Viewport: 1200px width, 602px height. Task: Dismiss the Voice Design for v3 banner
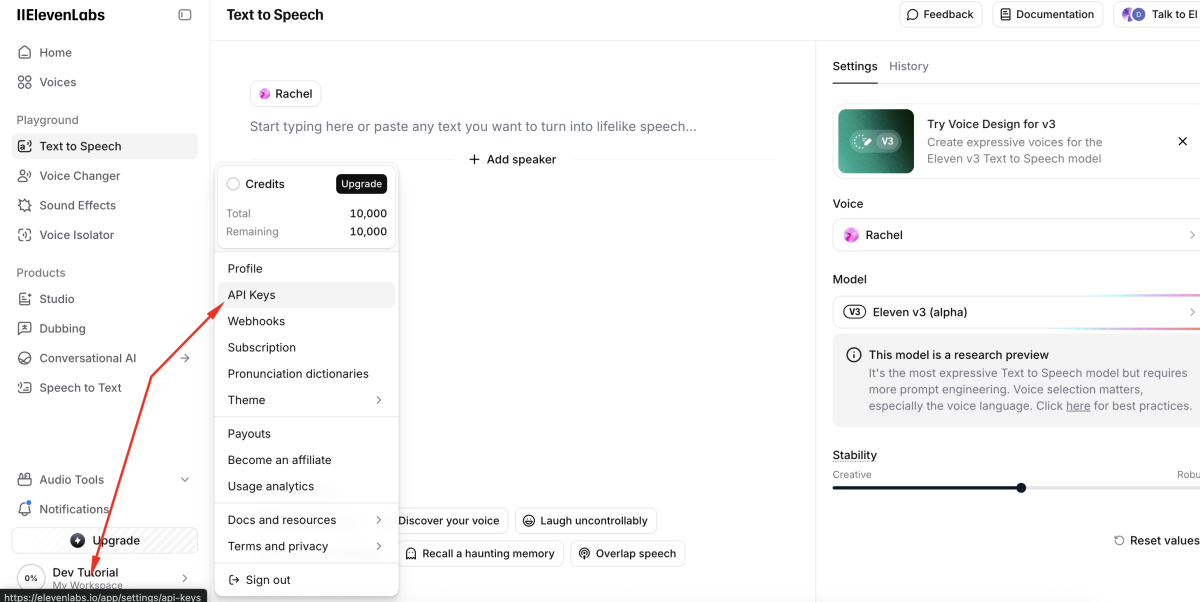click(x=1182, y=141)
